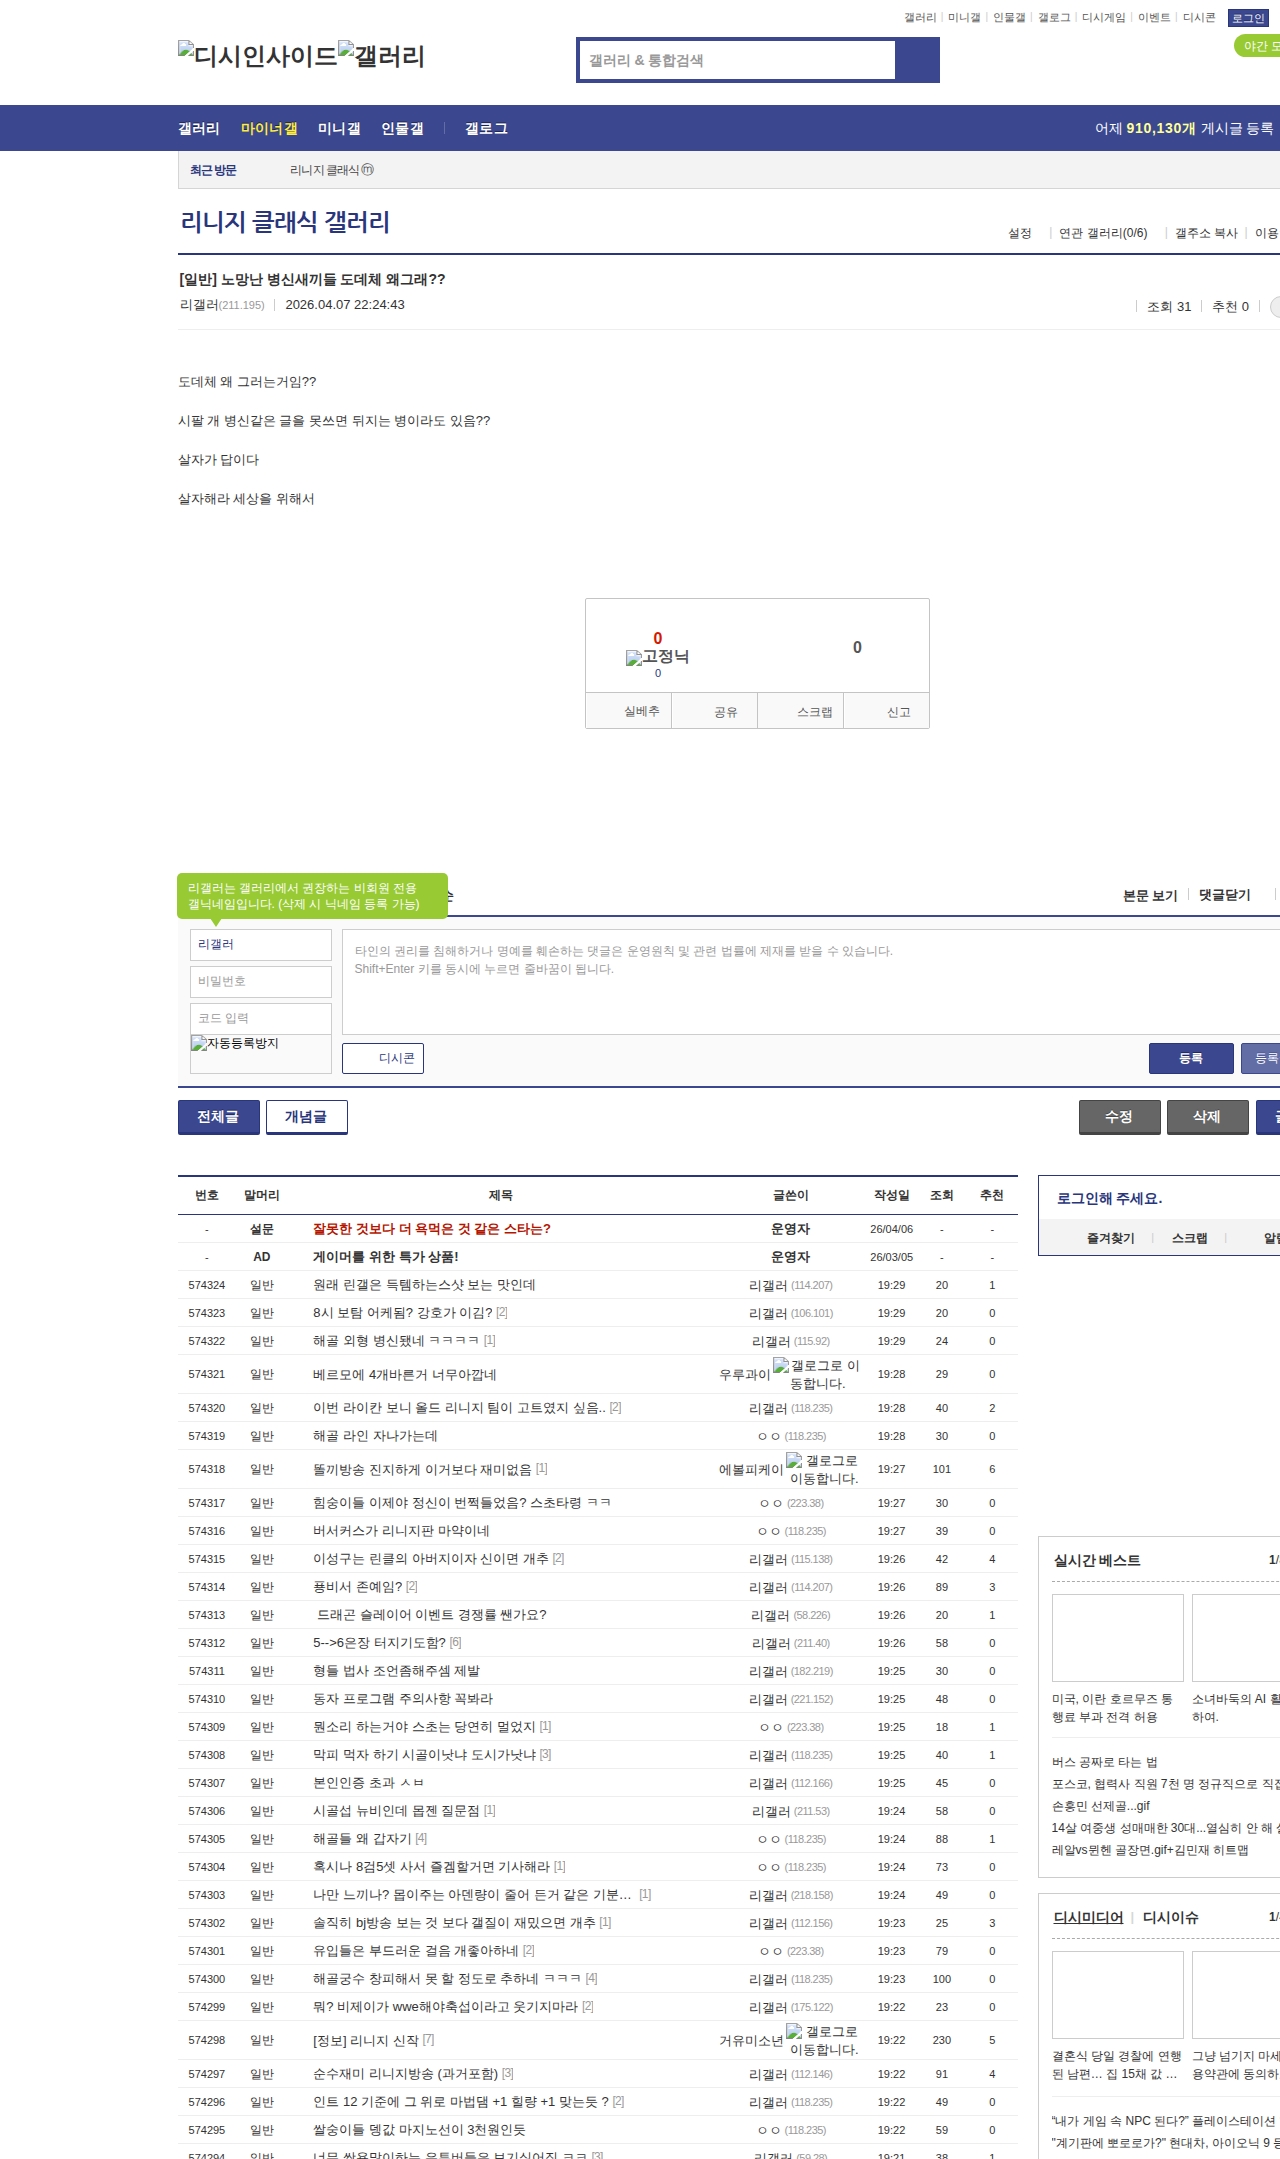Click the 코드 입력 captcha code field
This screenshot has height=2159, width=1280.
[261, 1019]
